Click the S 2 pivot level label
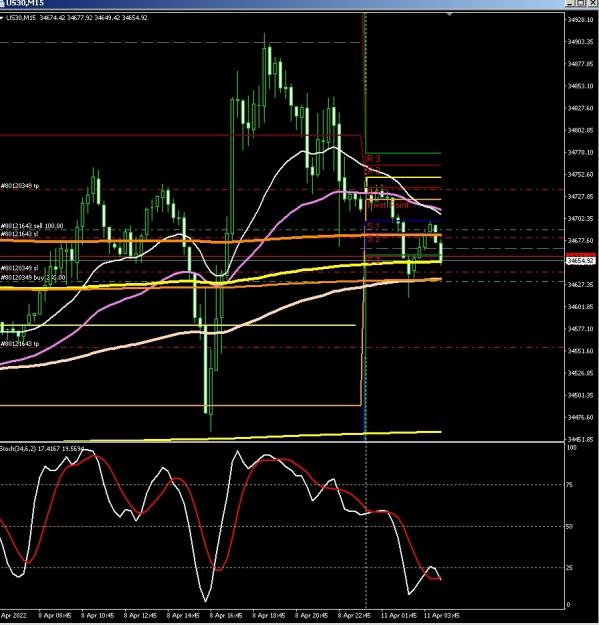This screenshot has height=625, width=599. click(x=373, y=239)
